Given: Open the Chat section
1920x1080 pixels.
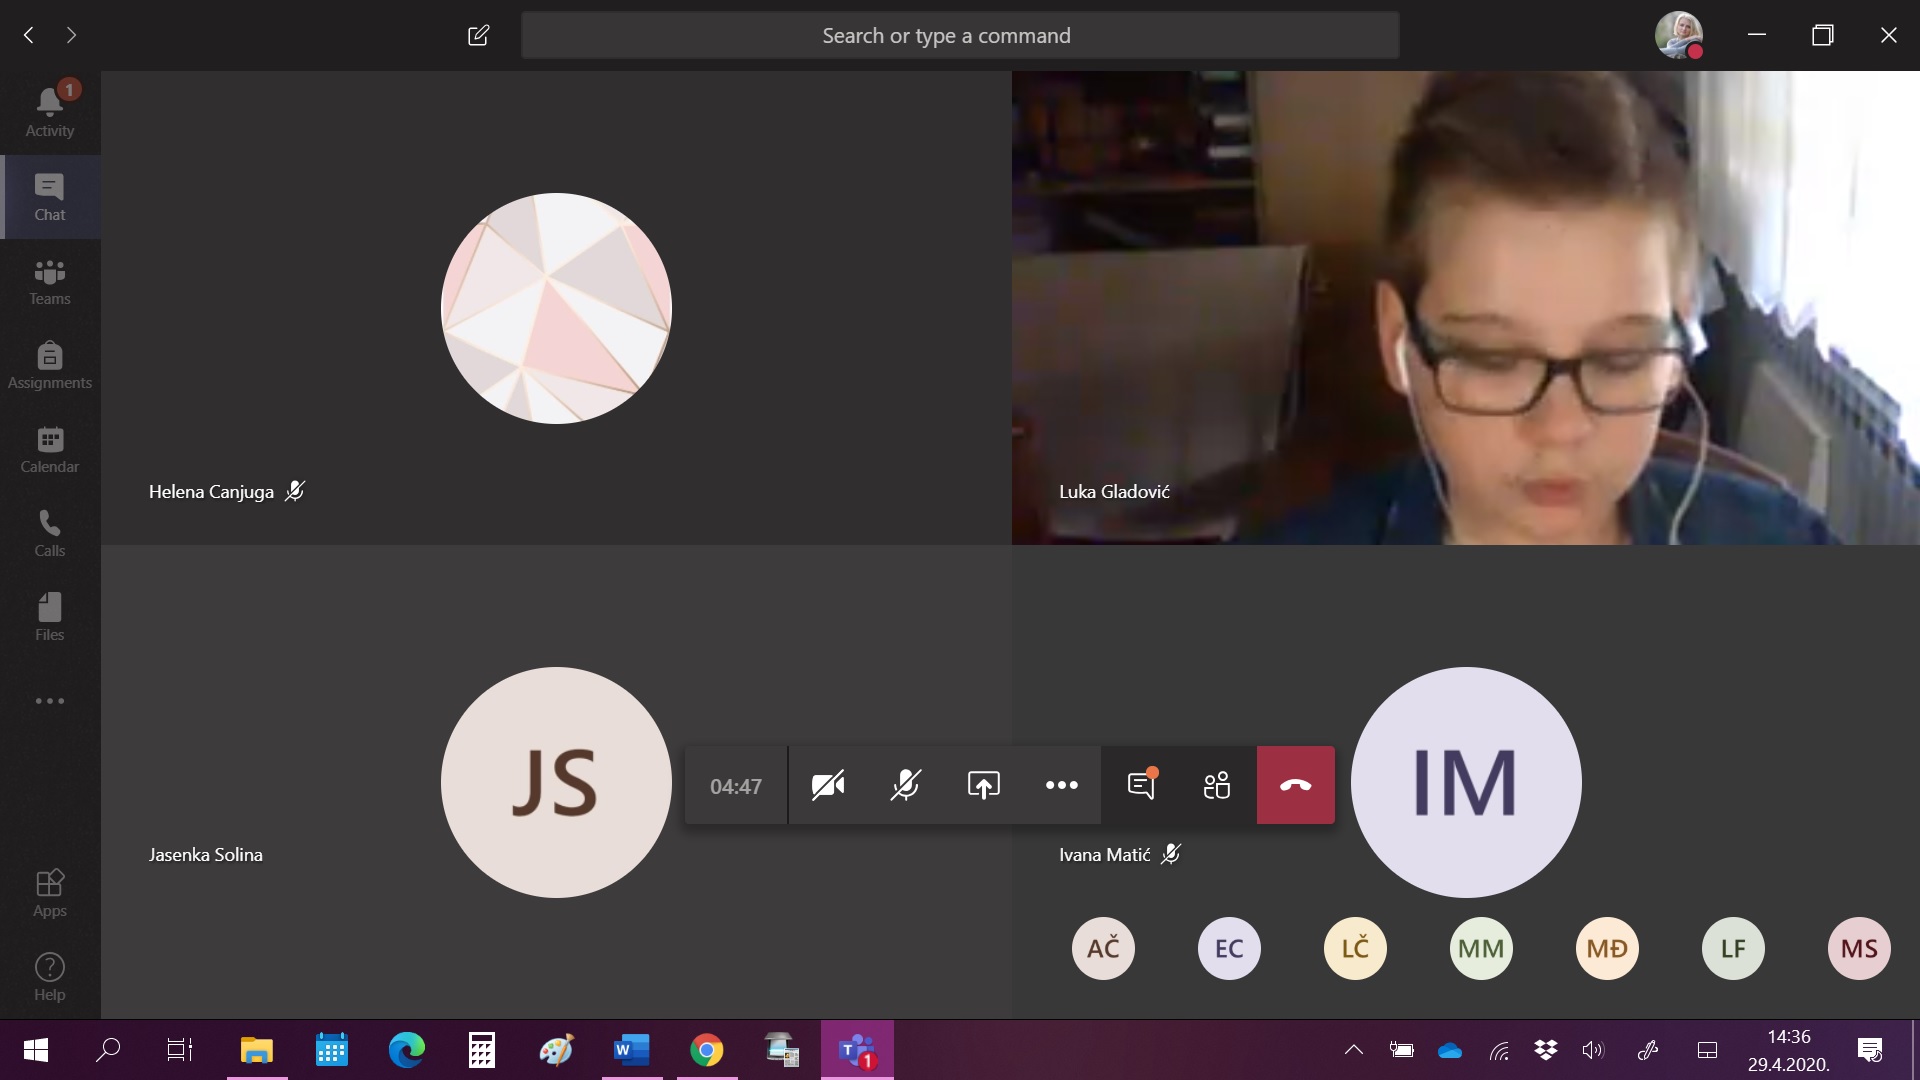Looking at the screenshot, I should [x=50, y=197].
